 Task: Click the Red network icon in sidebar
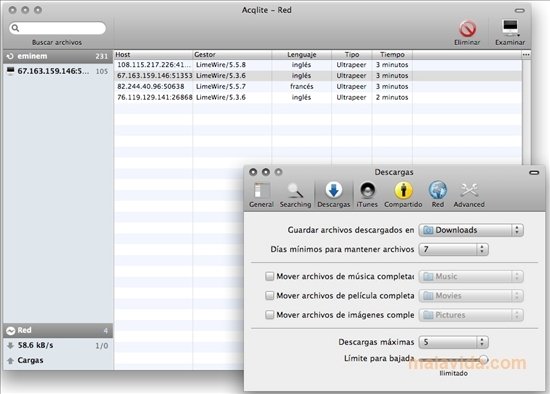11,330
